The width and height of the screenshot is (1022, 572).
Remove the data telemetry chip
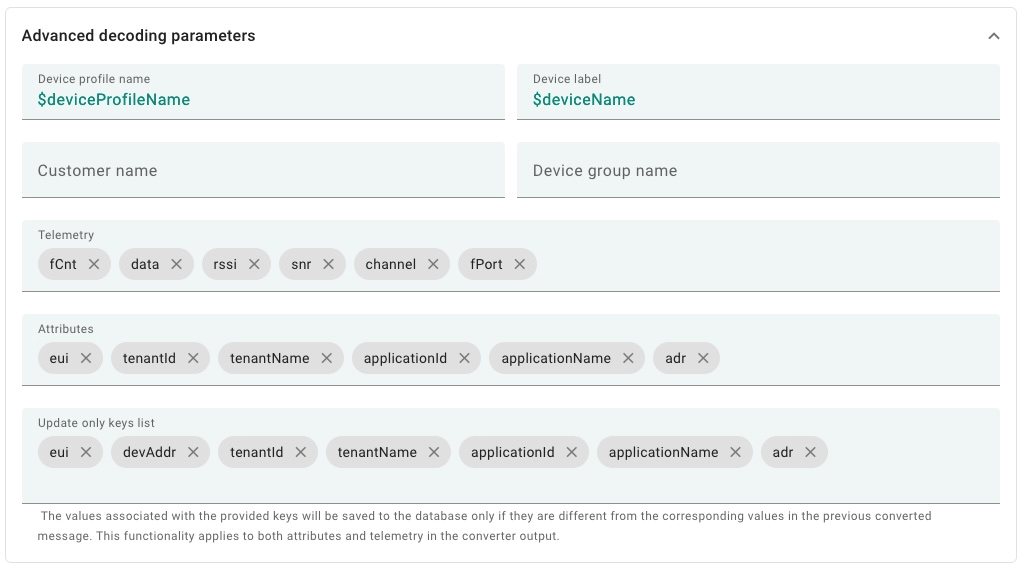click(x=176, y=264)
